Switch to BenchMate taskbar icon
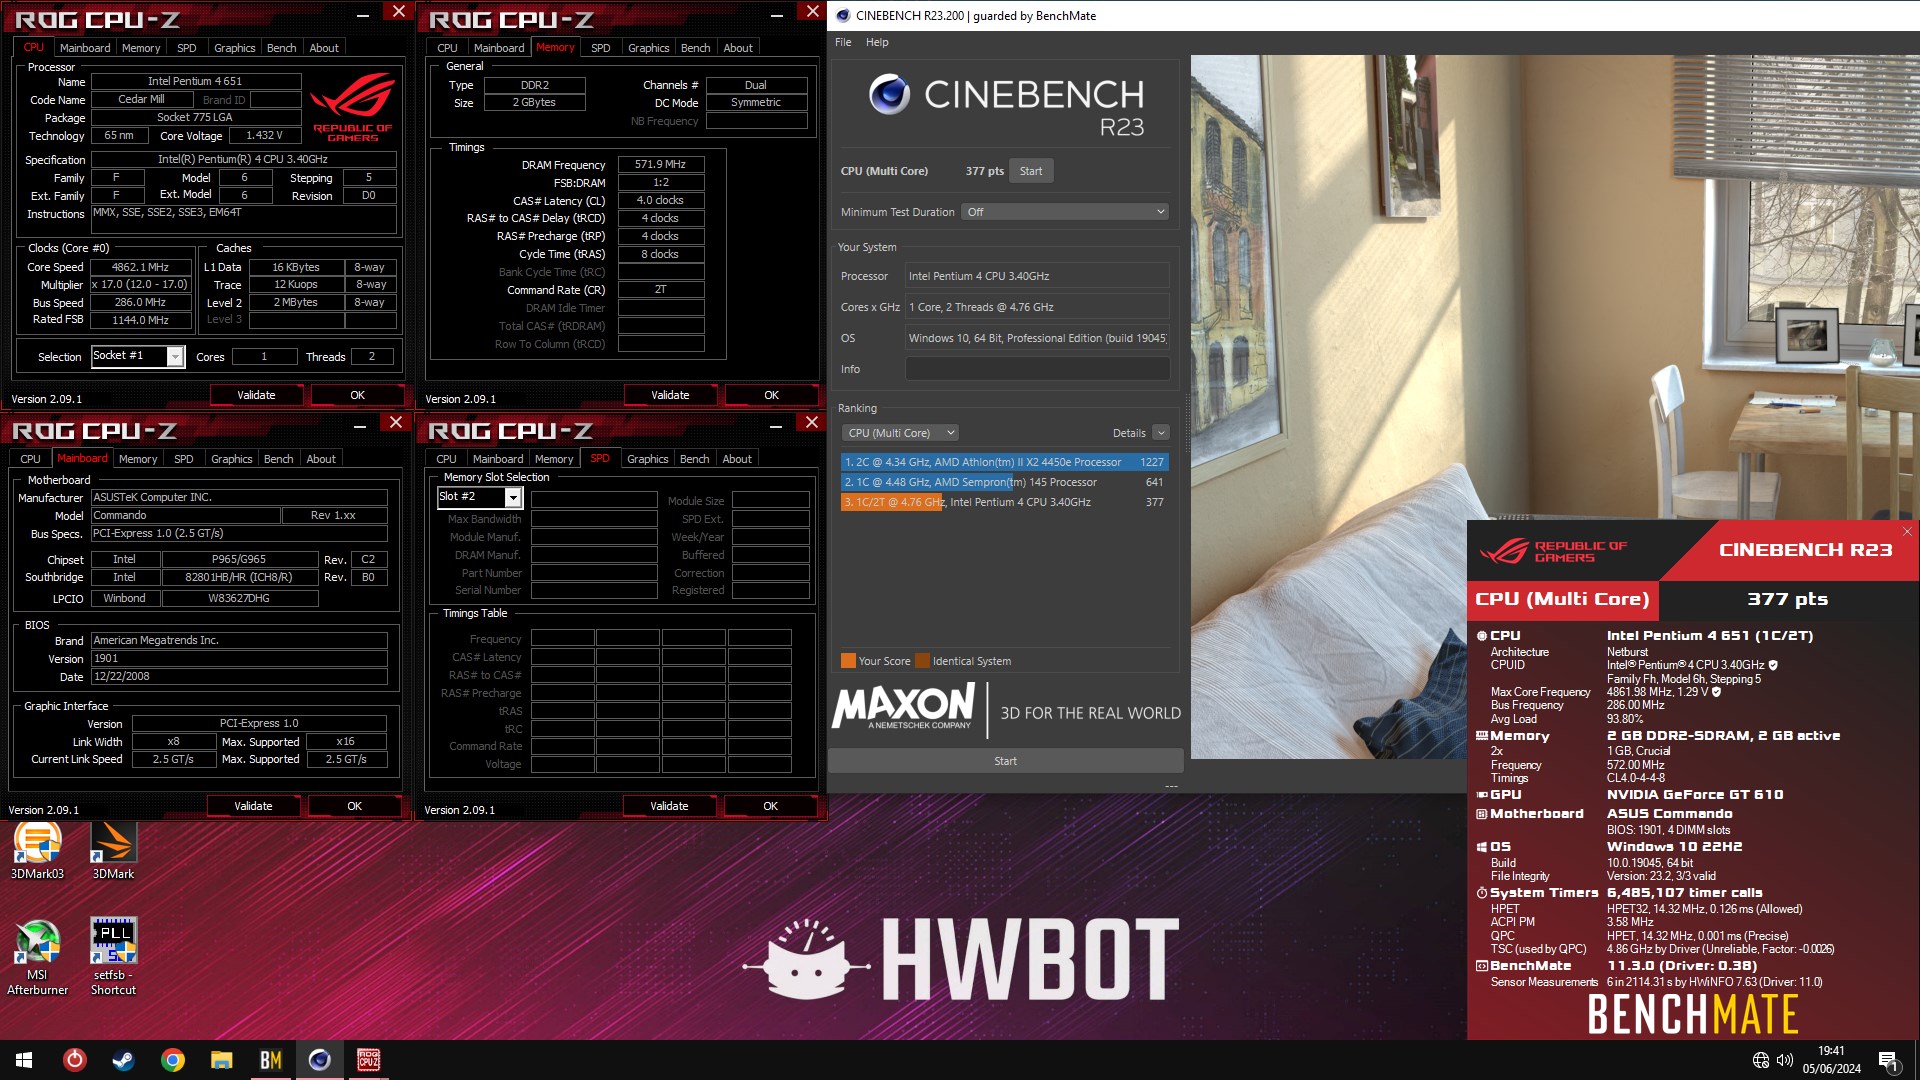 271,1060
